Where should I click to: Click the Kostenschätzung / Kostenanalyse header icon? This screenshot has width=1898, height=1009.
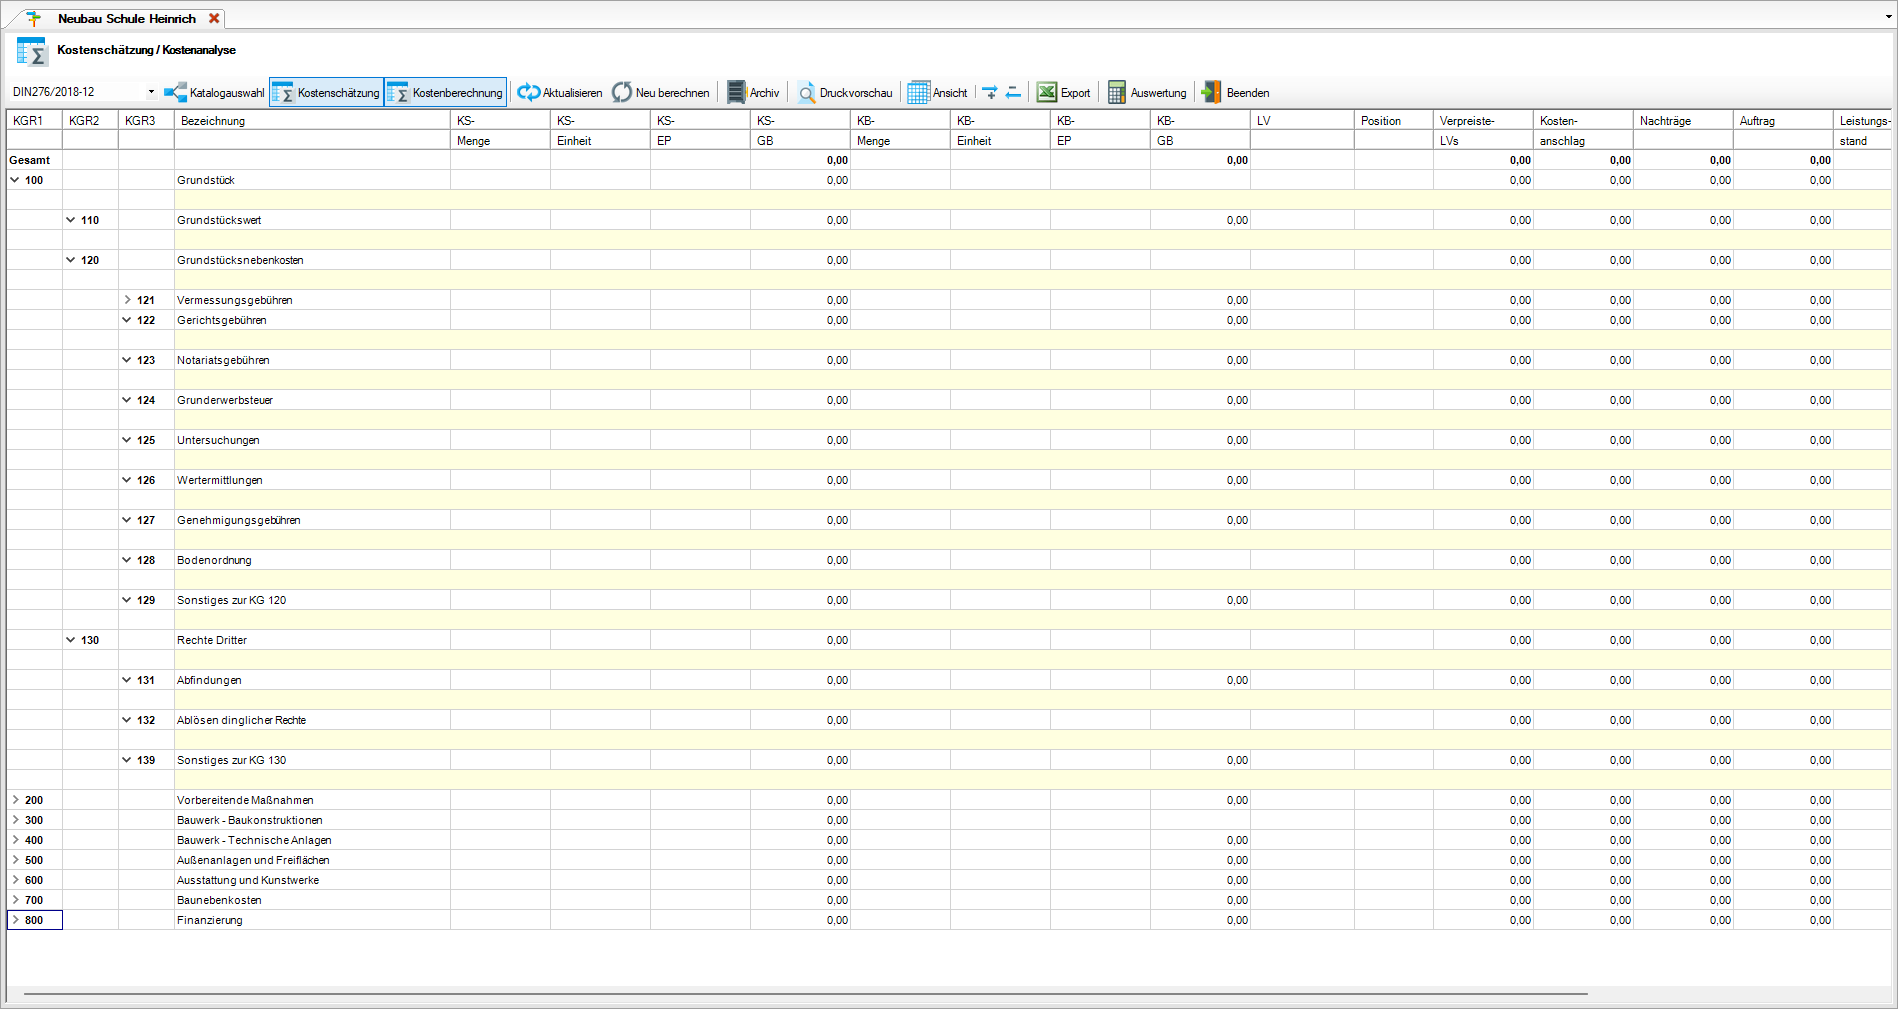[x=32, y=51]
